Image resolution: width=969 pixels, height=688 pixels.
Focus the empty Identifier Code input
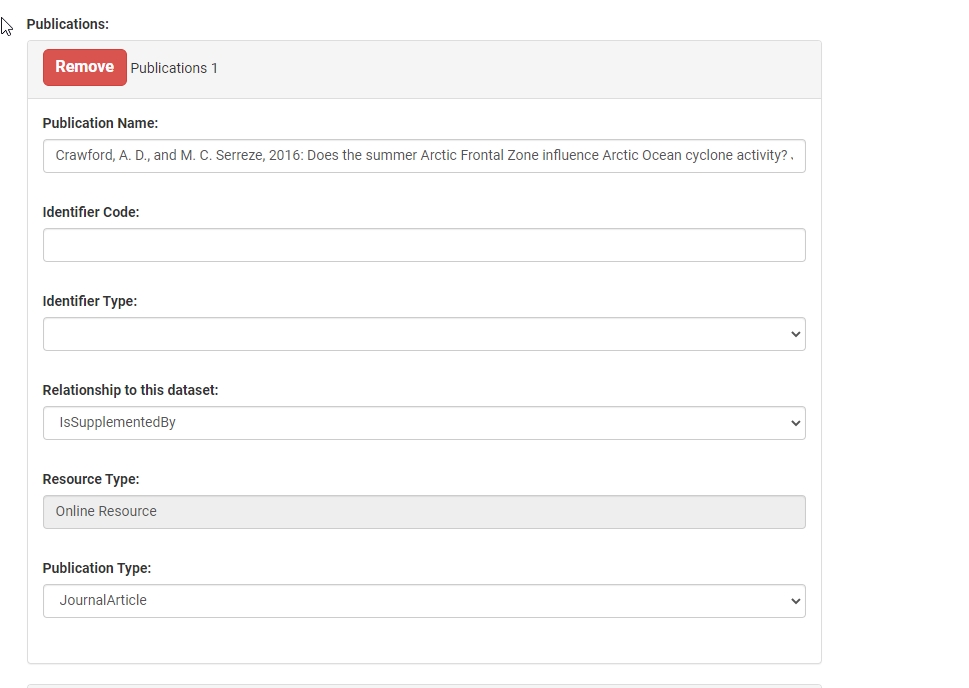[x=424, y=245]
